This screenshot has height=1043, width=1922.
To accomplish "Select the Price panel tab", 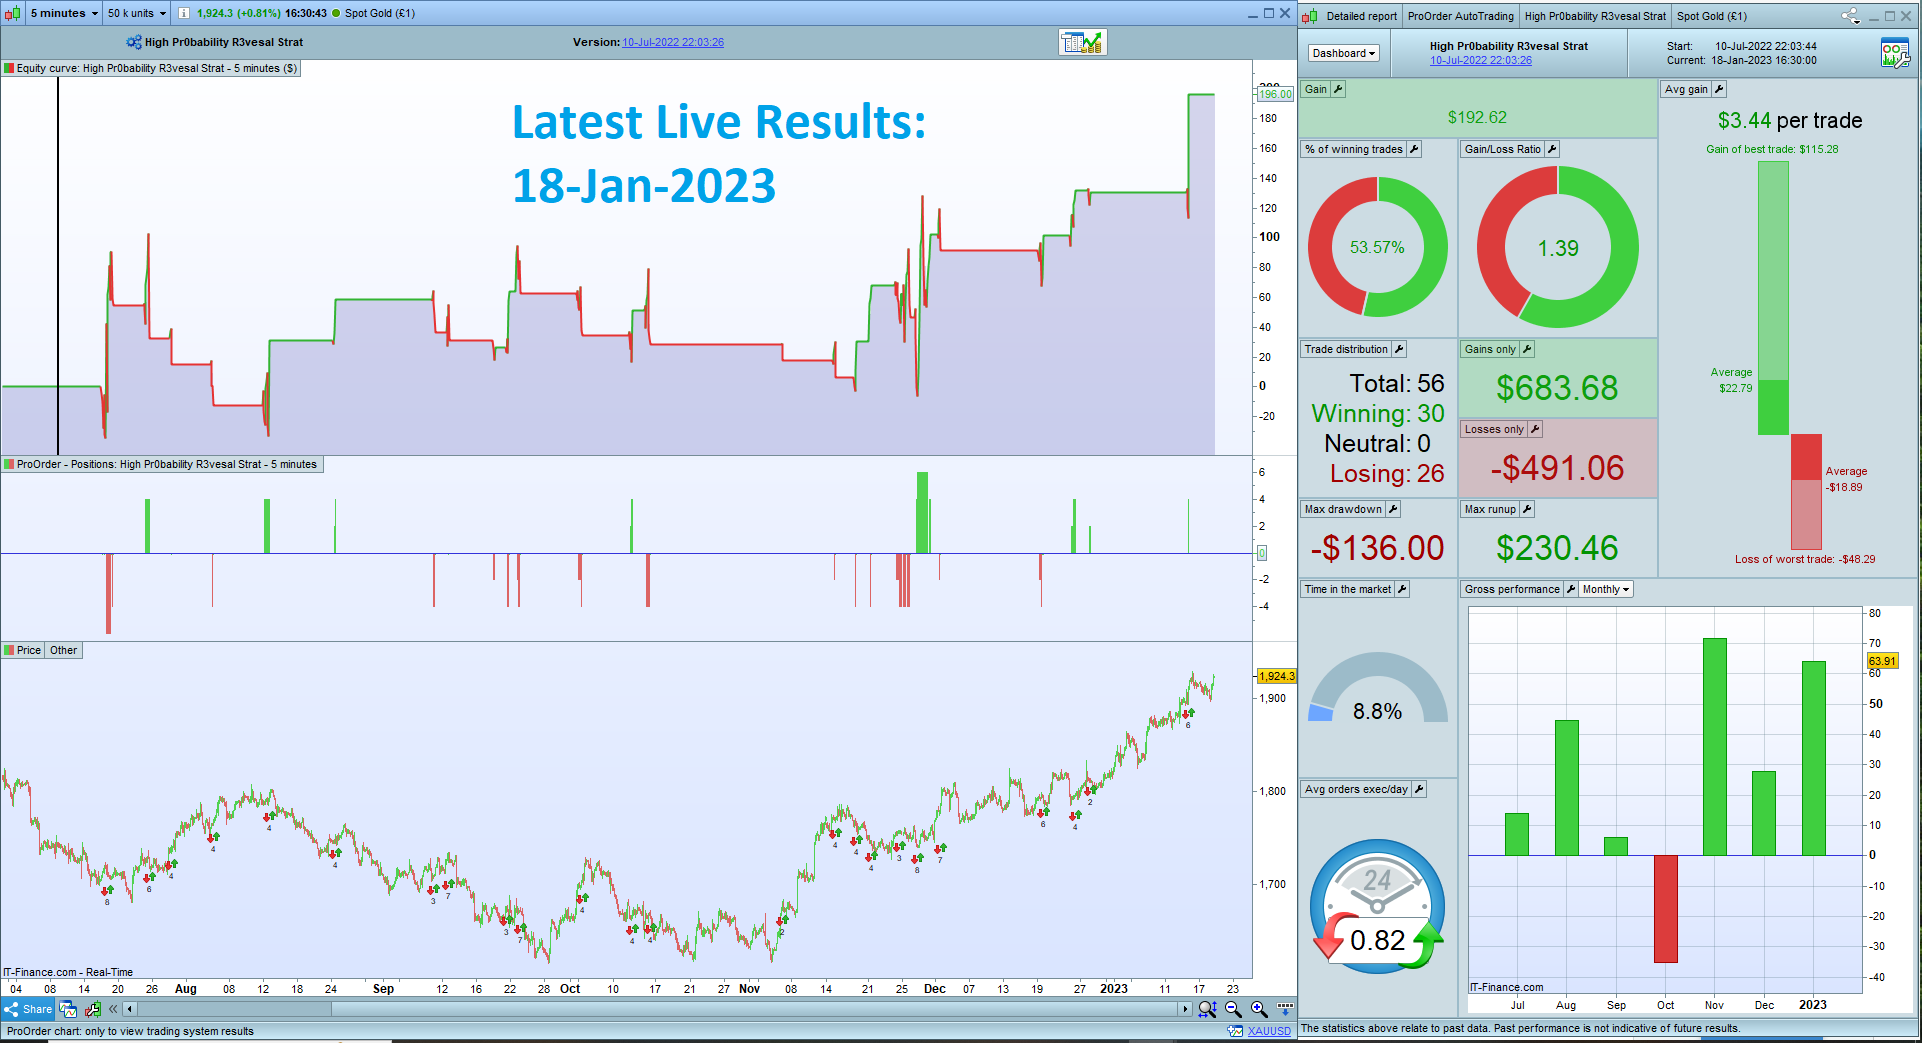I will [23, 650].
